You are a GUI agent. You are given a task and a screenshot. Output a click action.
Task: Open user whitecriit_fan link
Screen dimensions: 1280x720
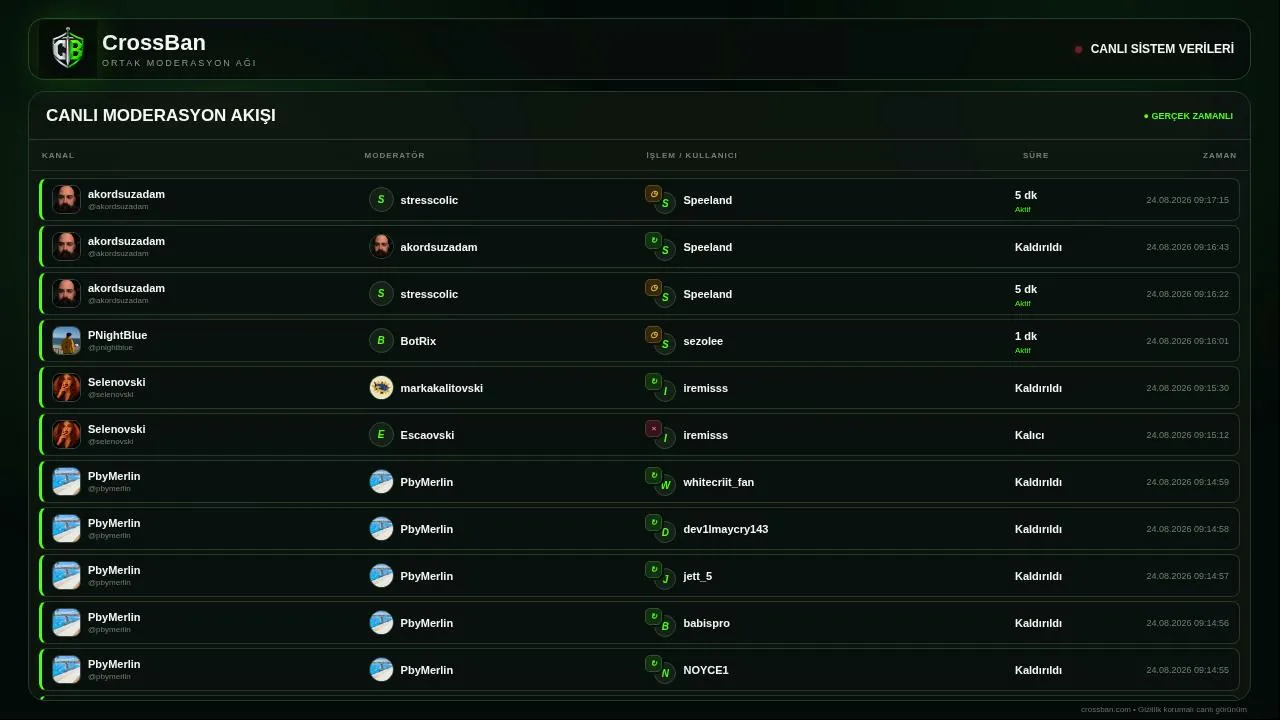pos(719,482)
